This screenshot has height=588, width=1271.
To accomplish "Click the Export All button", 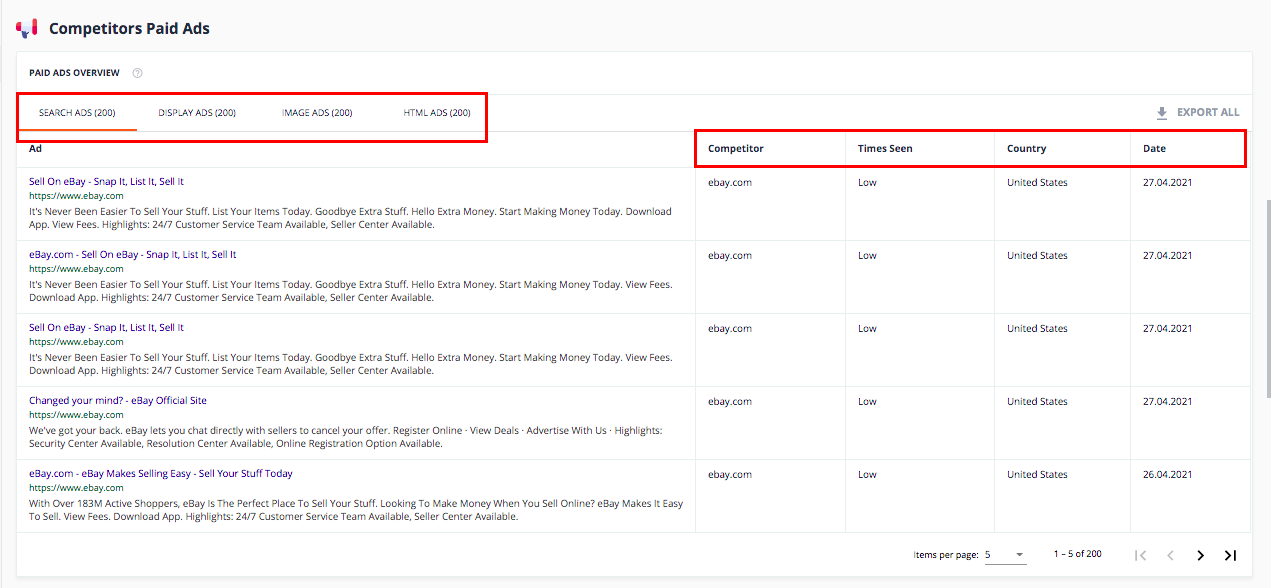I will pos(1197,113).
